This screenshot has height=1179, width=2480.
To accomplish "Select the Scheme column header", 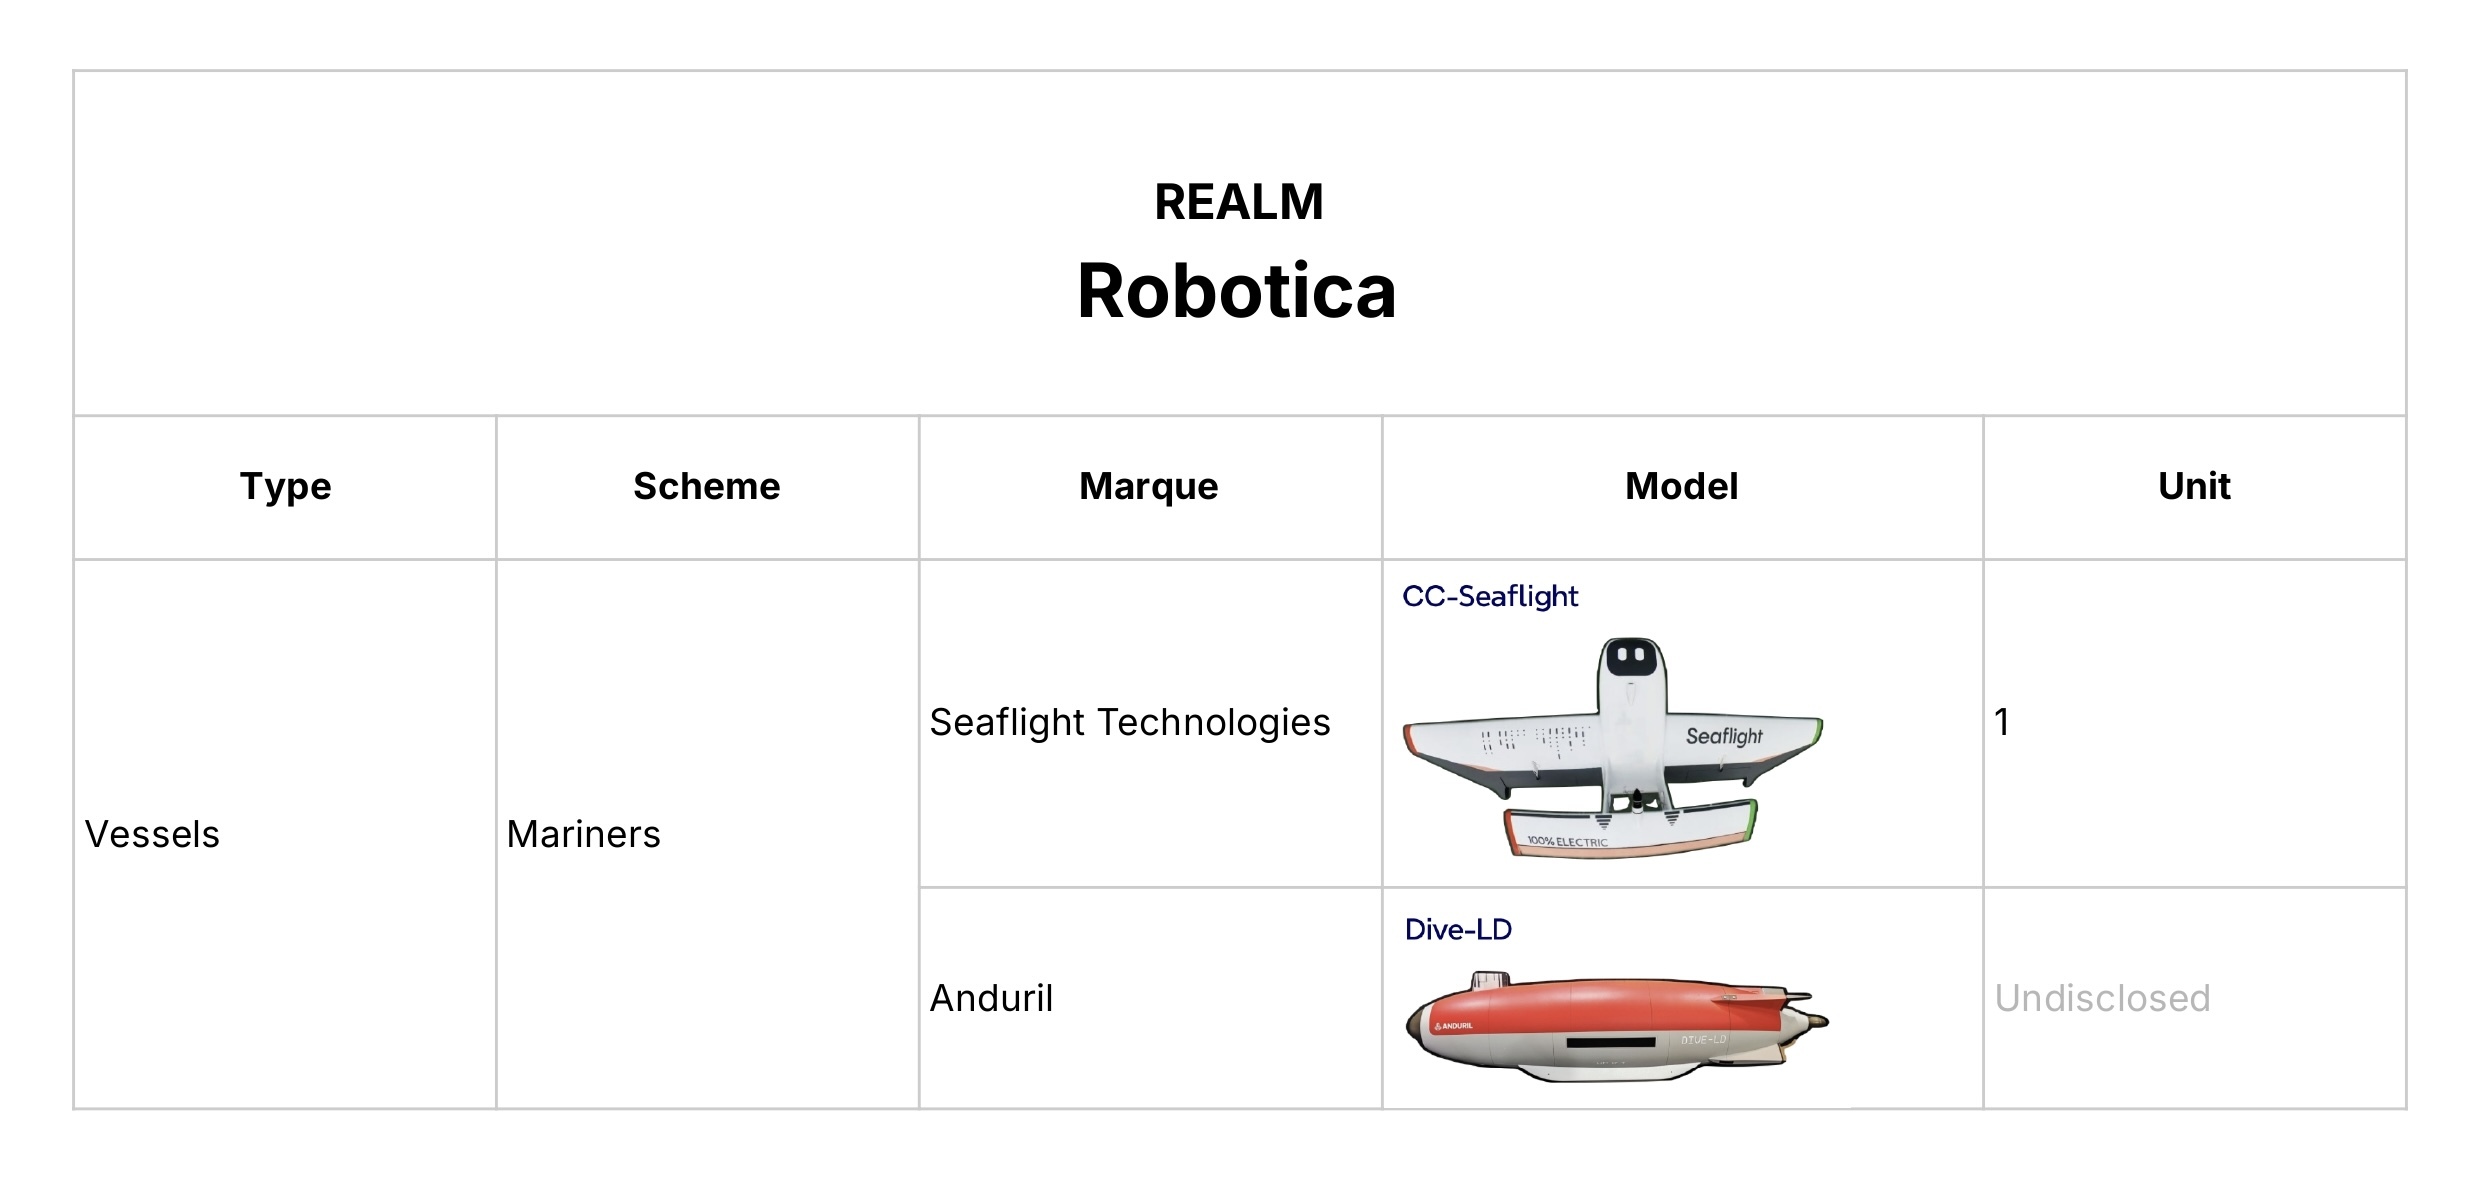I will tap(706, 486).
